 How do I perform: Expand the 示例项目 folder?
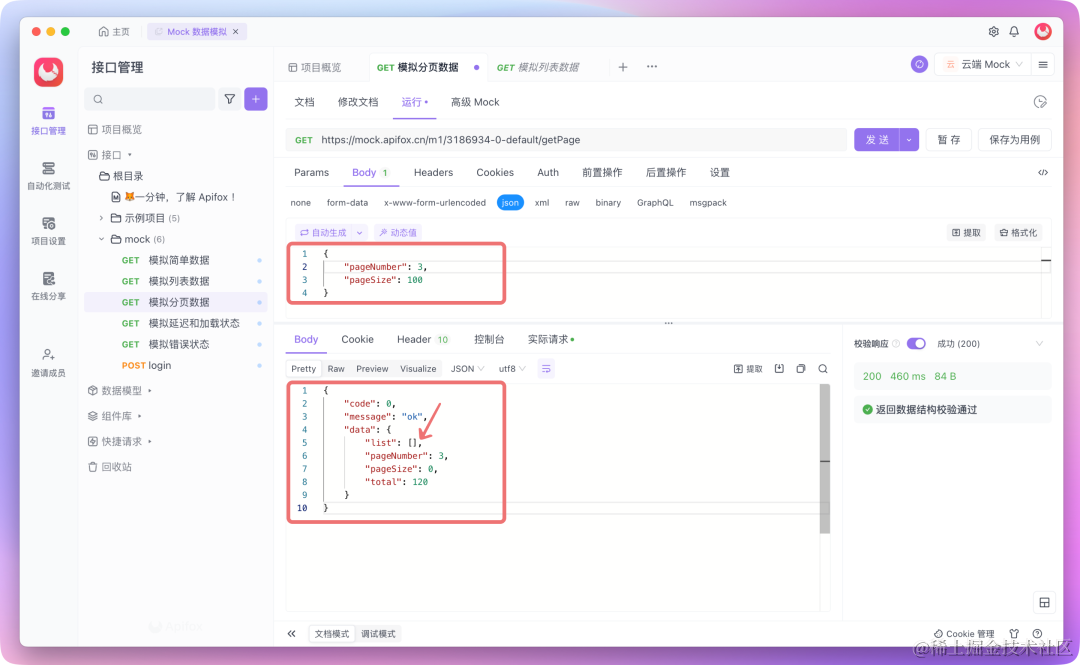[x=101, y=218]
